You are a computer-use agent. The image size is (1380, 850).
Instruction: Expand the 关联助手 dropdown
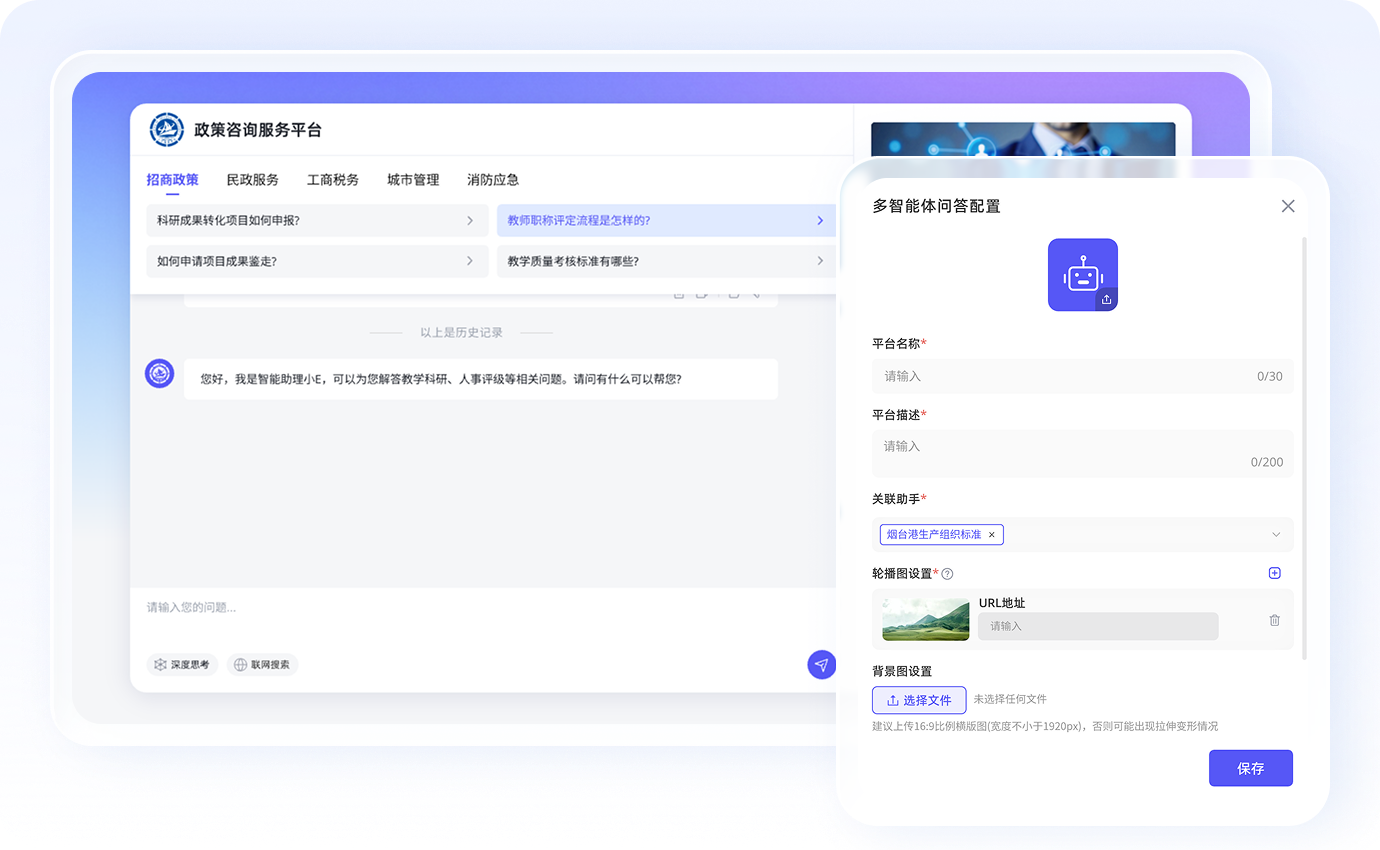(x=1276, y=535)
